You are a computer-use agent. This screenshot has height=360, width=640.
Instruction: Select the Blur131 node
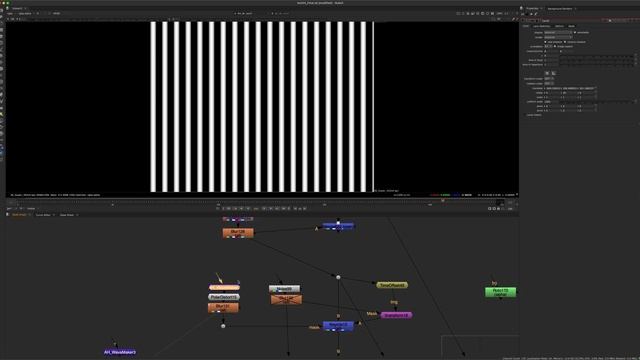pos(223,307)
